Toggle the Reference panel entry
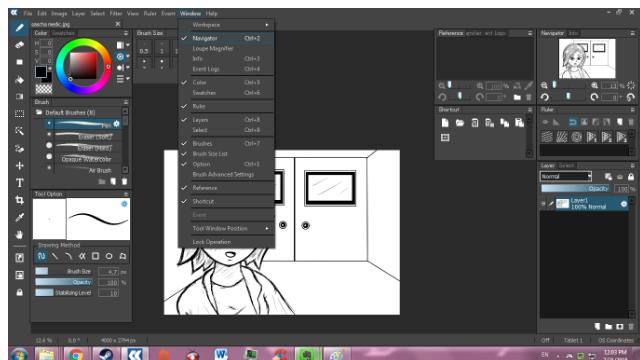640x360 pixels. (x=227, y=188)
